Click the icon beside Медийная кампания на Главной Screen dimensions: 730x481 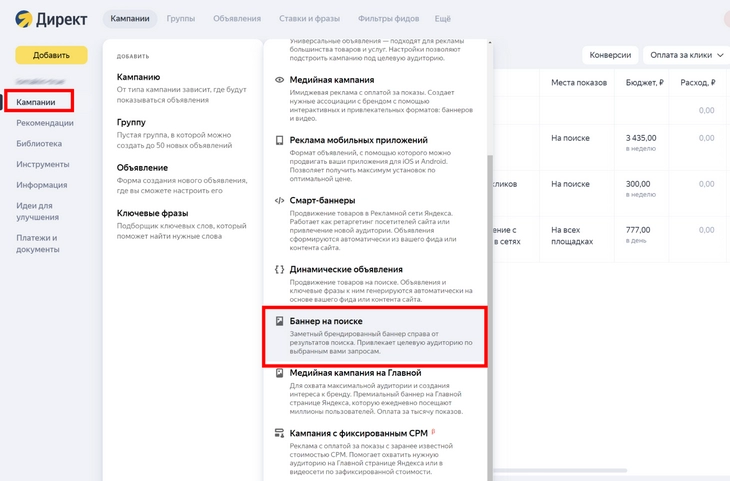tap(279, 373)
